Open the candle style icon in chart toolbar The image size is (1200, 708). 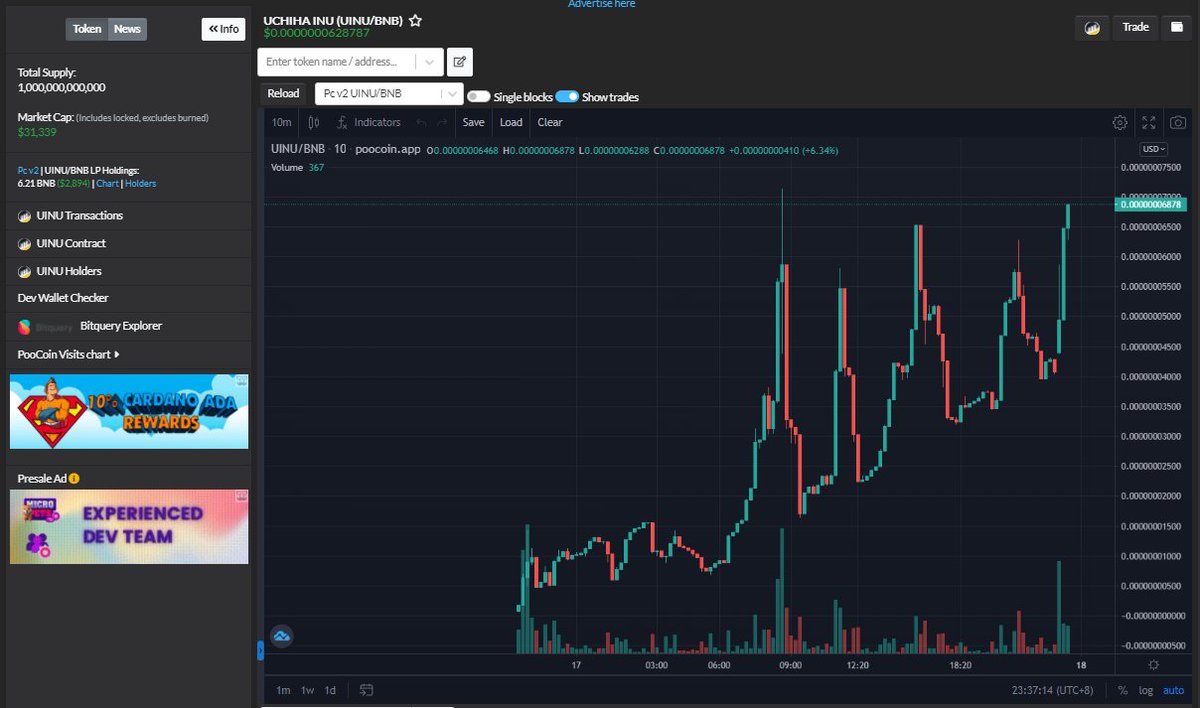(x=314, y=122)
